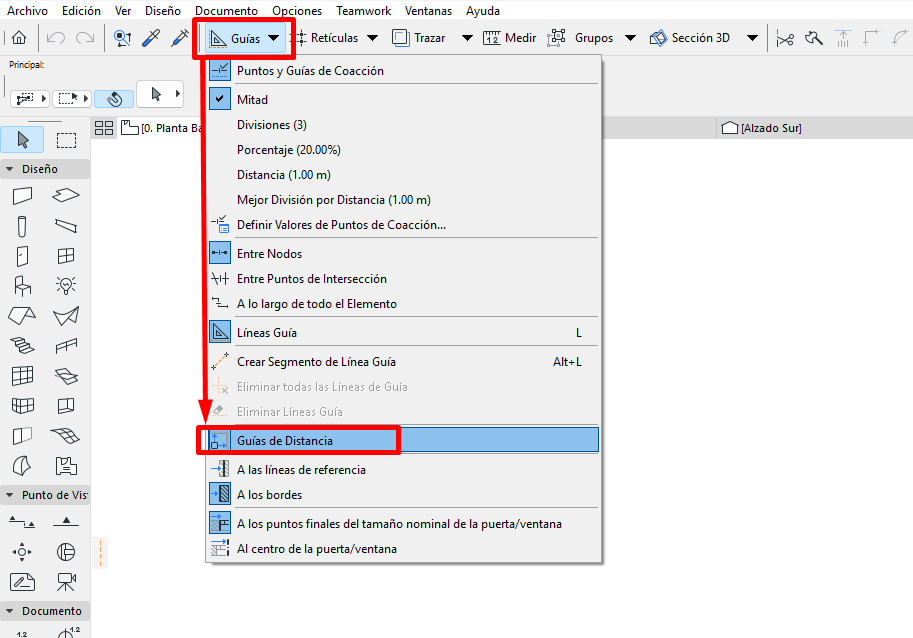Open the Grupos dropdown arrow
Image resolution: width=913 pixels, height=638 pixels.
pyautogui.click(x=630, y=38)
